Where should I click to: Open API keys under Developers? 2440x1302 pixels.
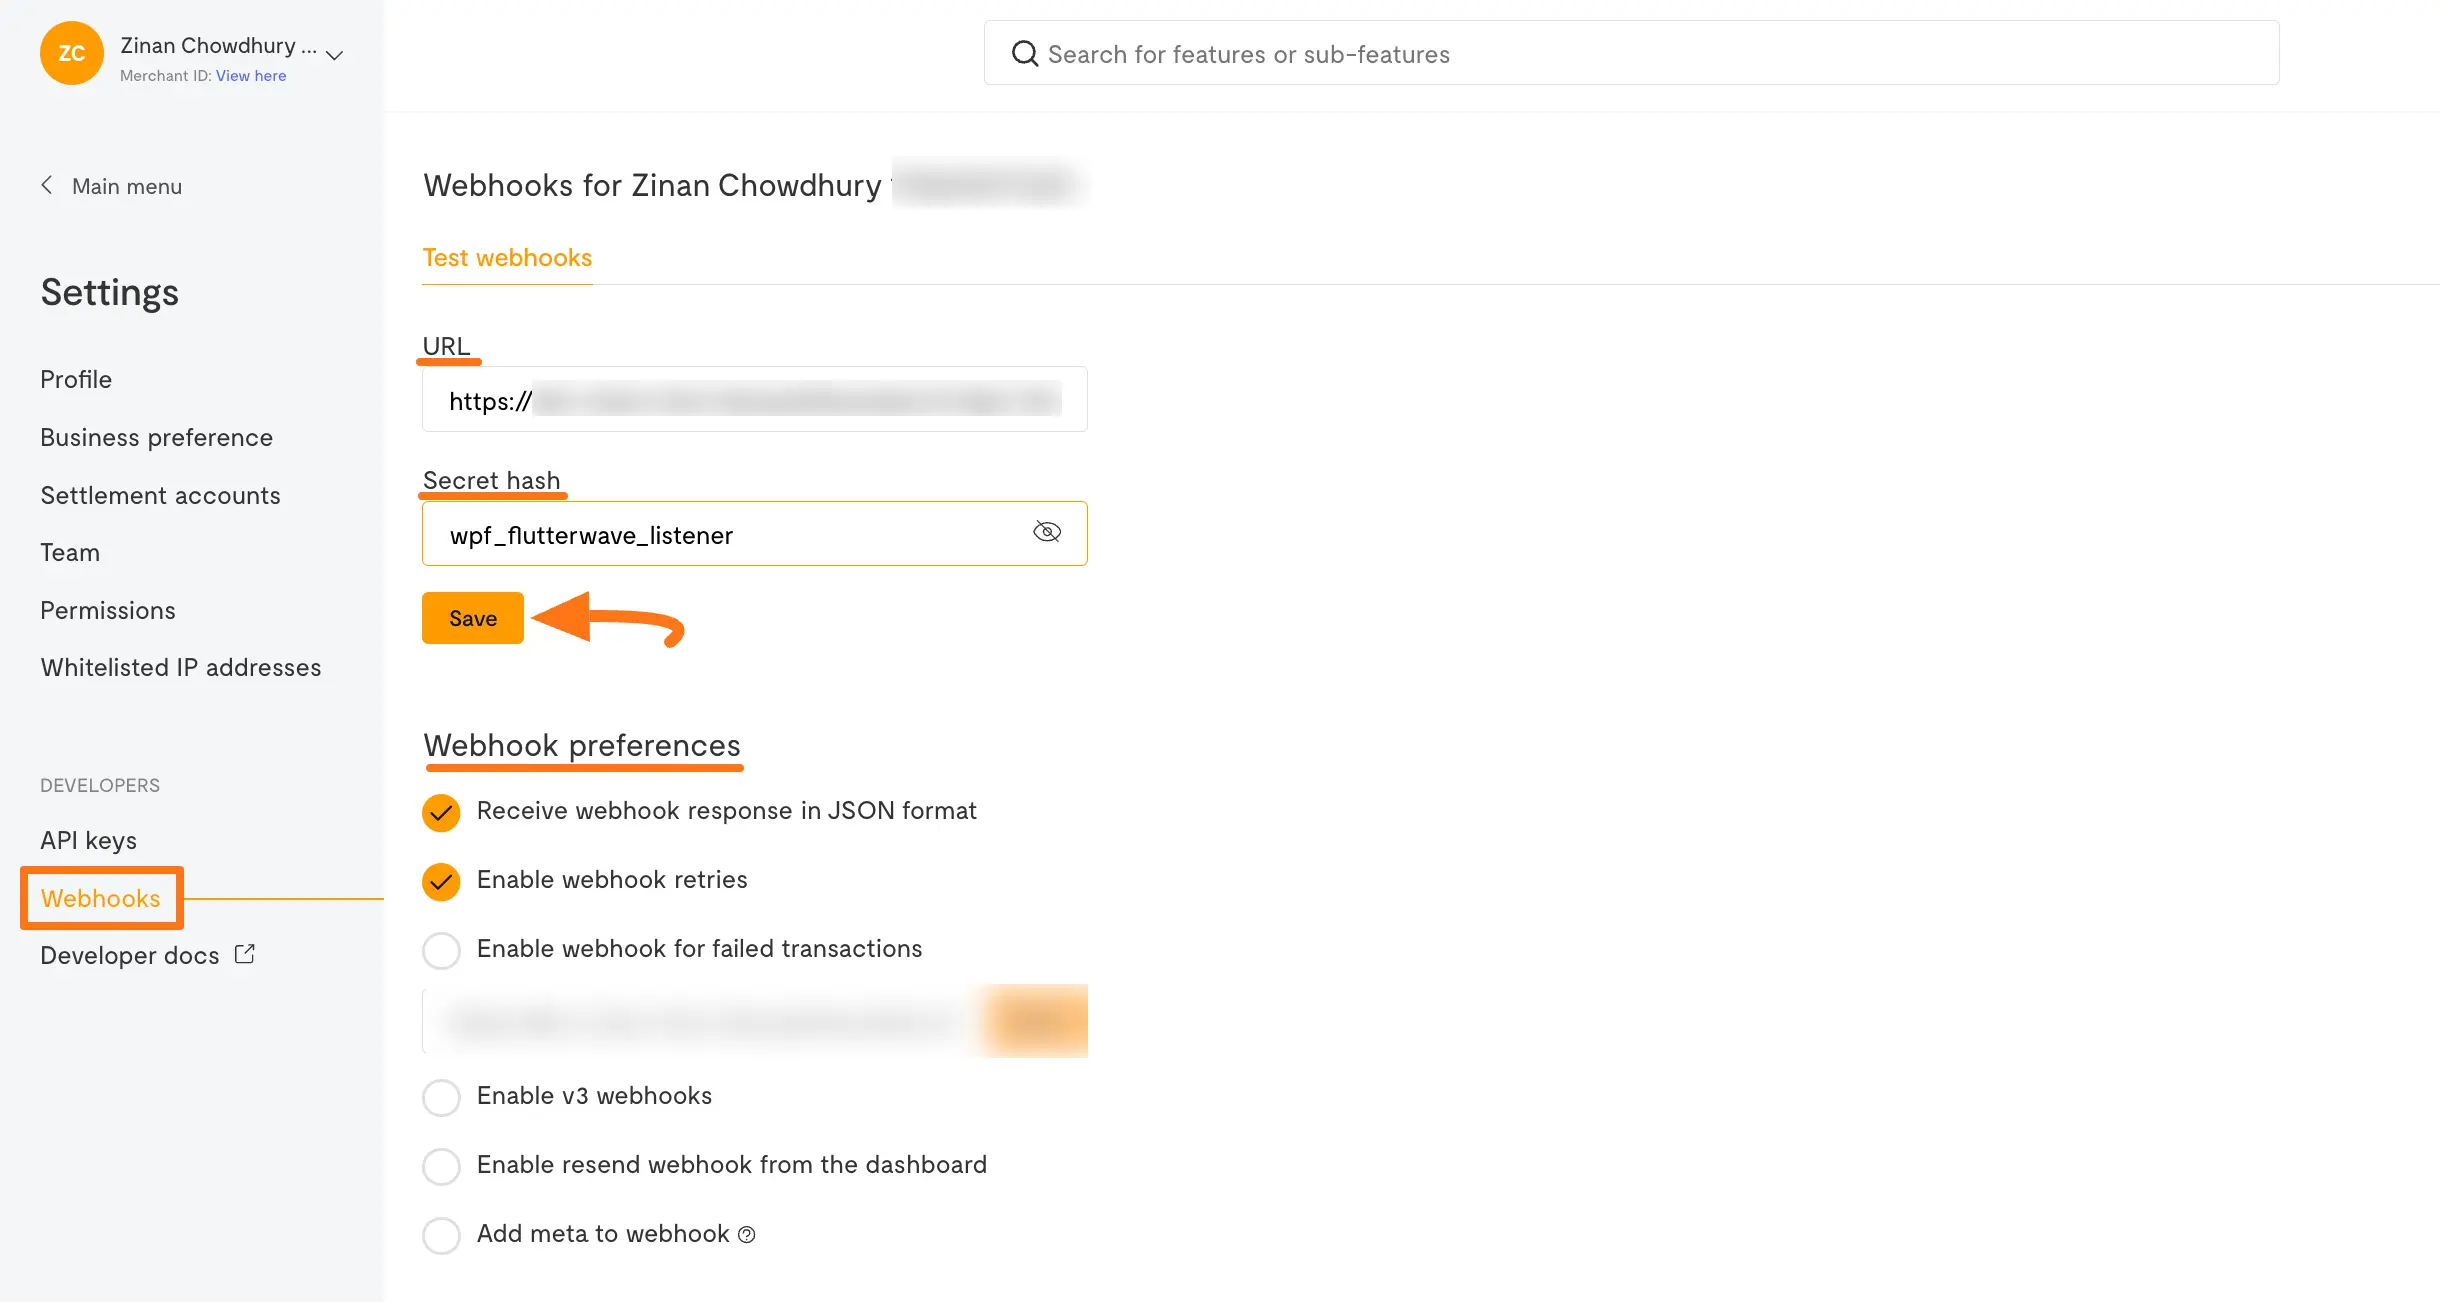coord(88,840)
